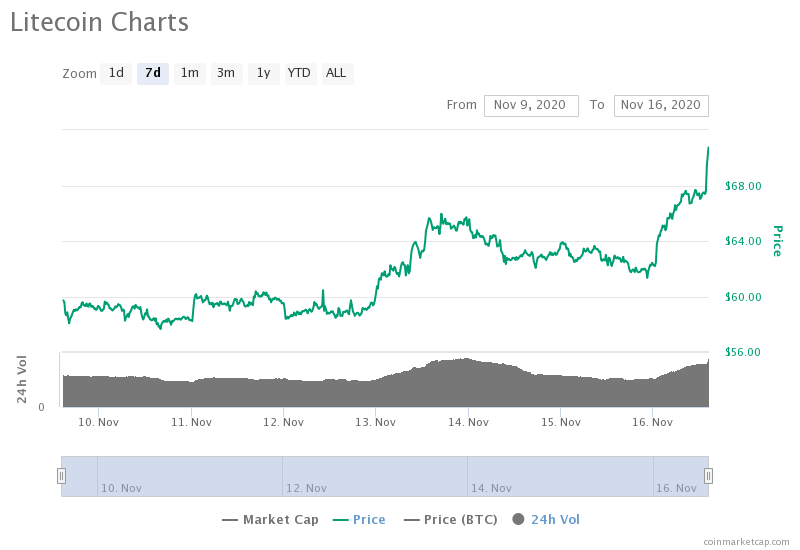Screen dimensions: 800x550
Task: Click the price line peak on Nov 16
Action: [708, 148]
